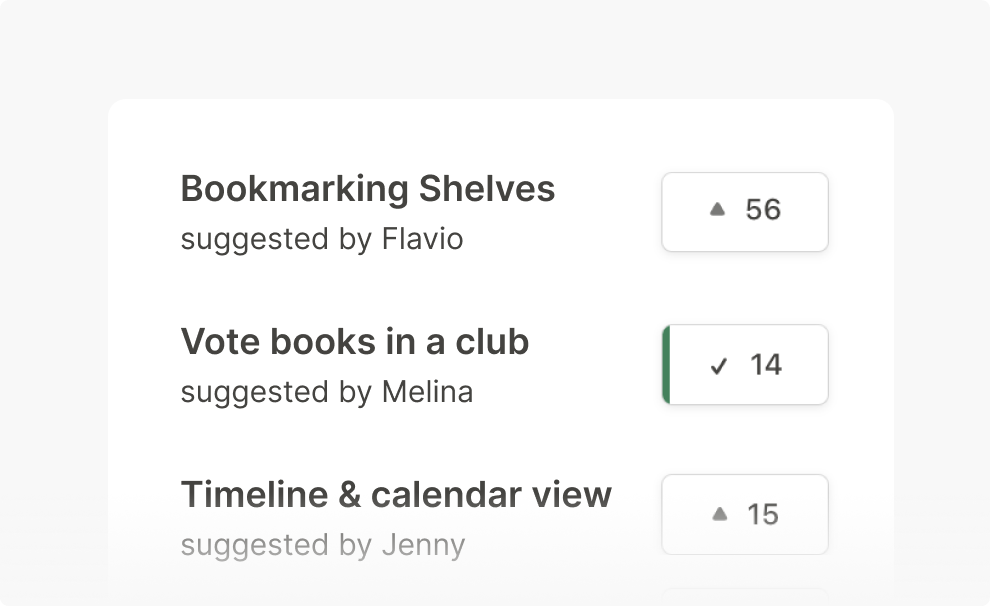The height and width of the screenshot is (606, 990).
Task: Click the vote count number 14
Action: pos(766,365)
